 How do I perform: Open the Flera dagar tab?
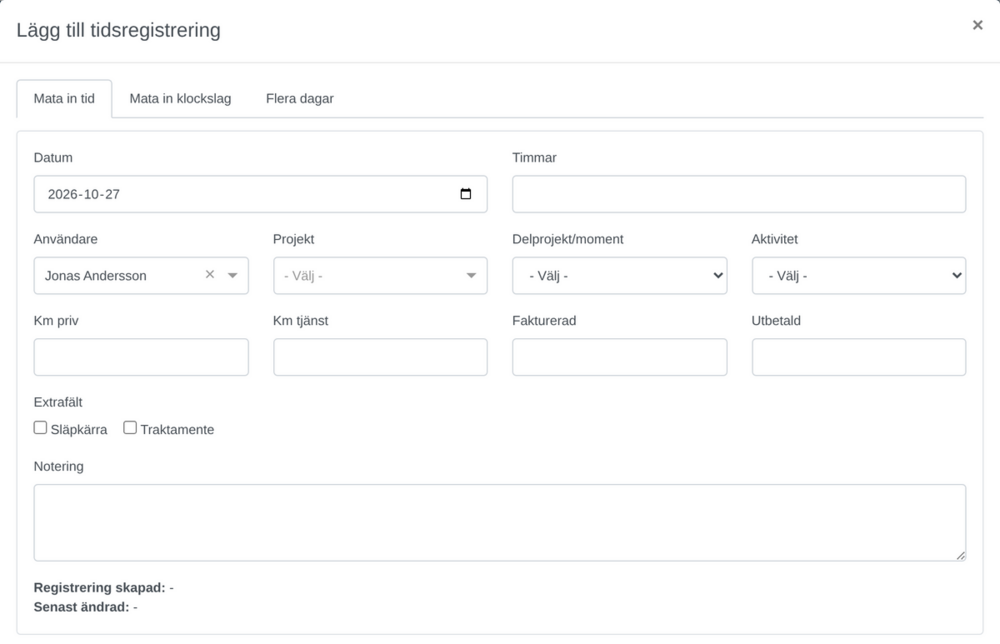300,99
